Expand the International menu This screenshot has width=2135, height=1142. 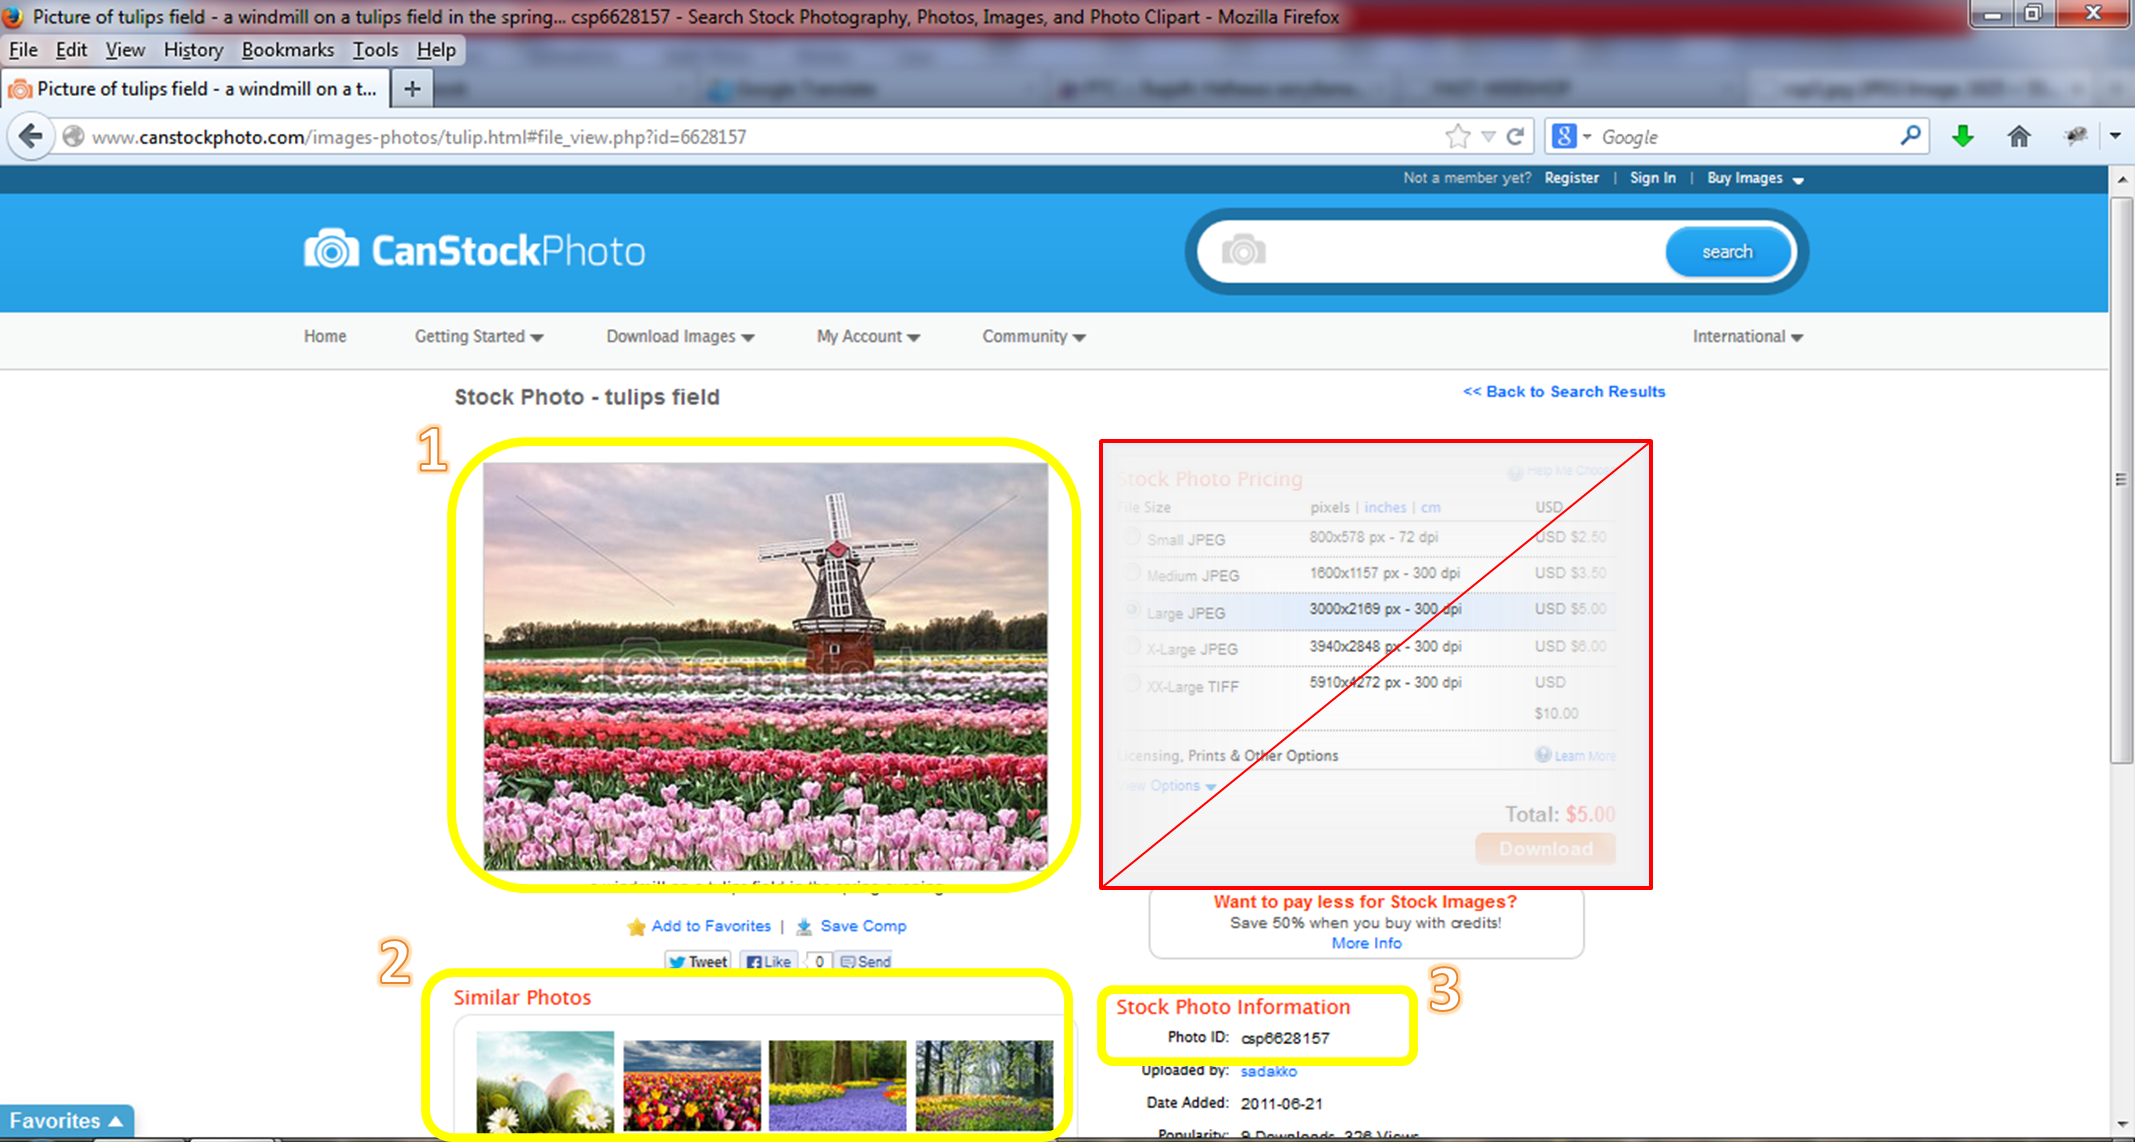[1747, 336]
